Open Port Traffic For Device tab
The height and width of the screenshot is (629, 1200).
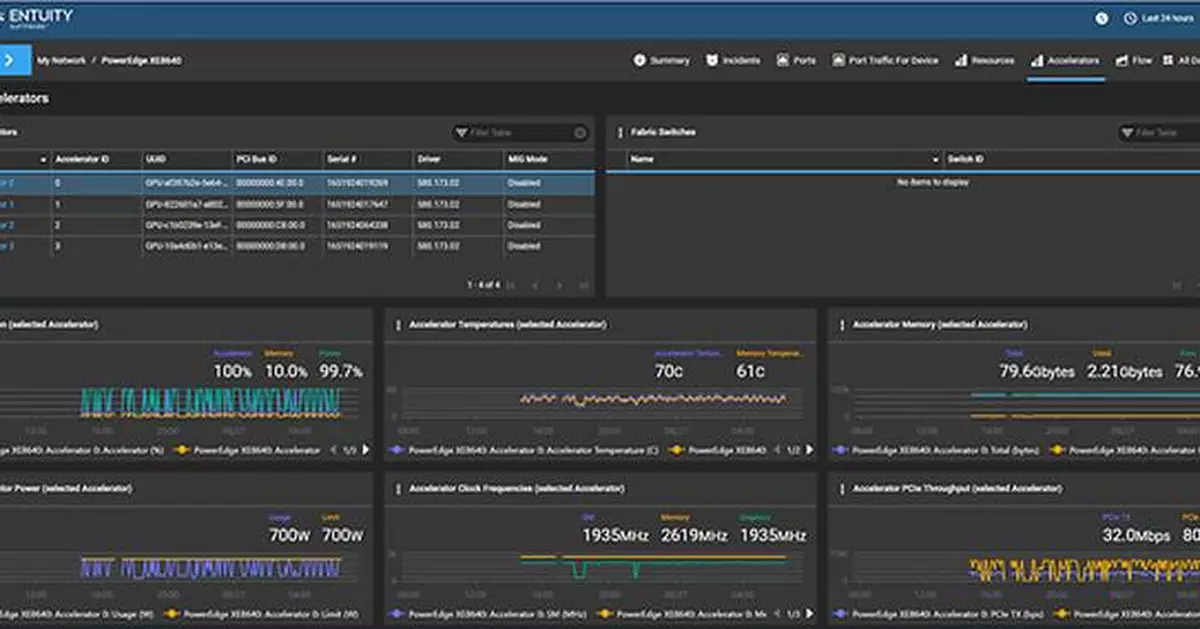coord(885,61)
